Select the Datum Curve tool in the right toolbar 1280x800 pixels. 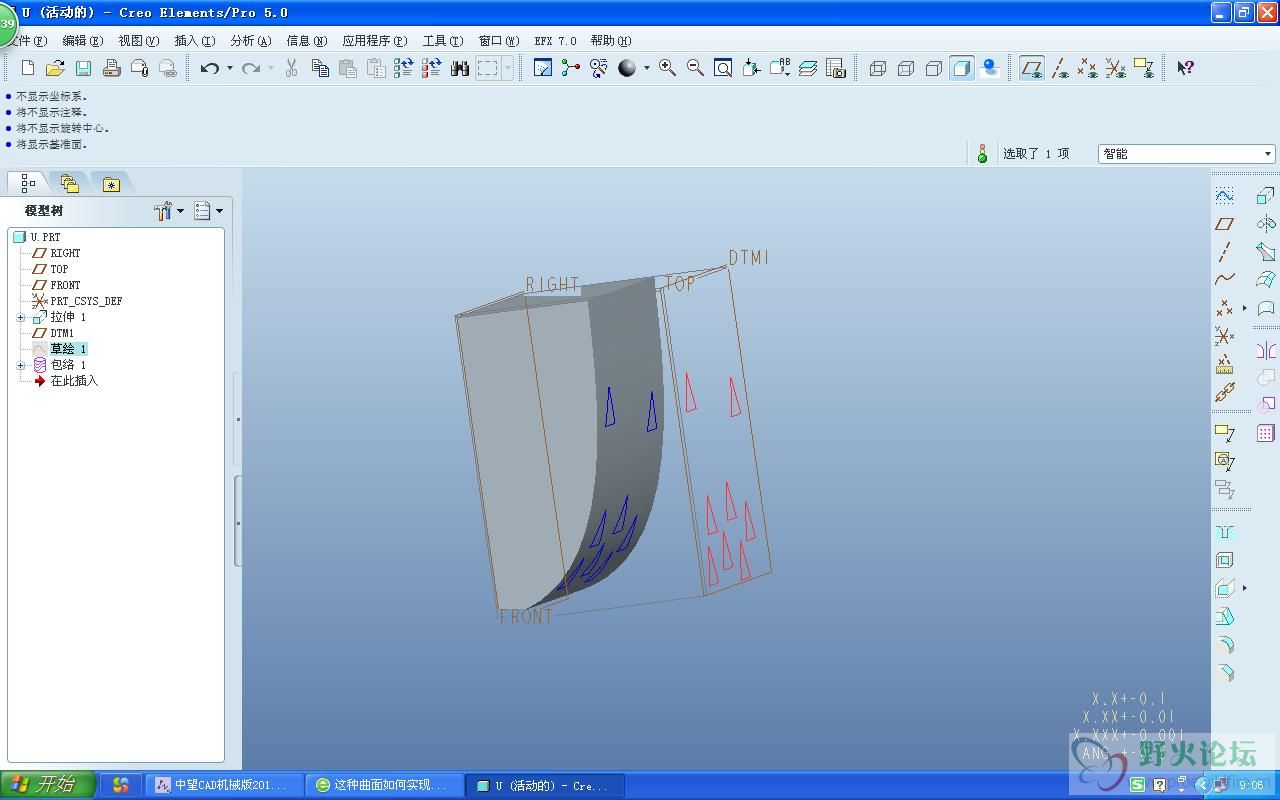[1224, 280]
